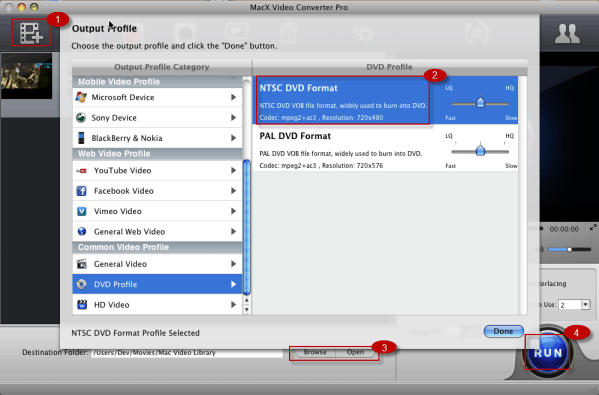Click the Browse destination folder button
Image resolution: width=599 pixels, height=395 pixels.
314,352
